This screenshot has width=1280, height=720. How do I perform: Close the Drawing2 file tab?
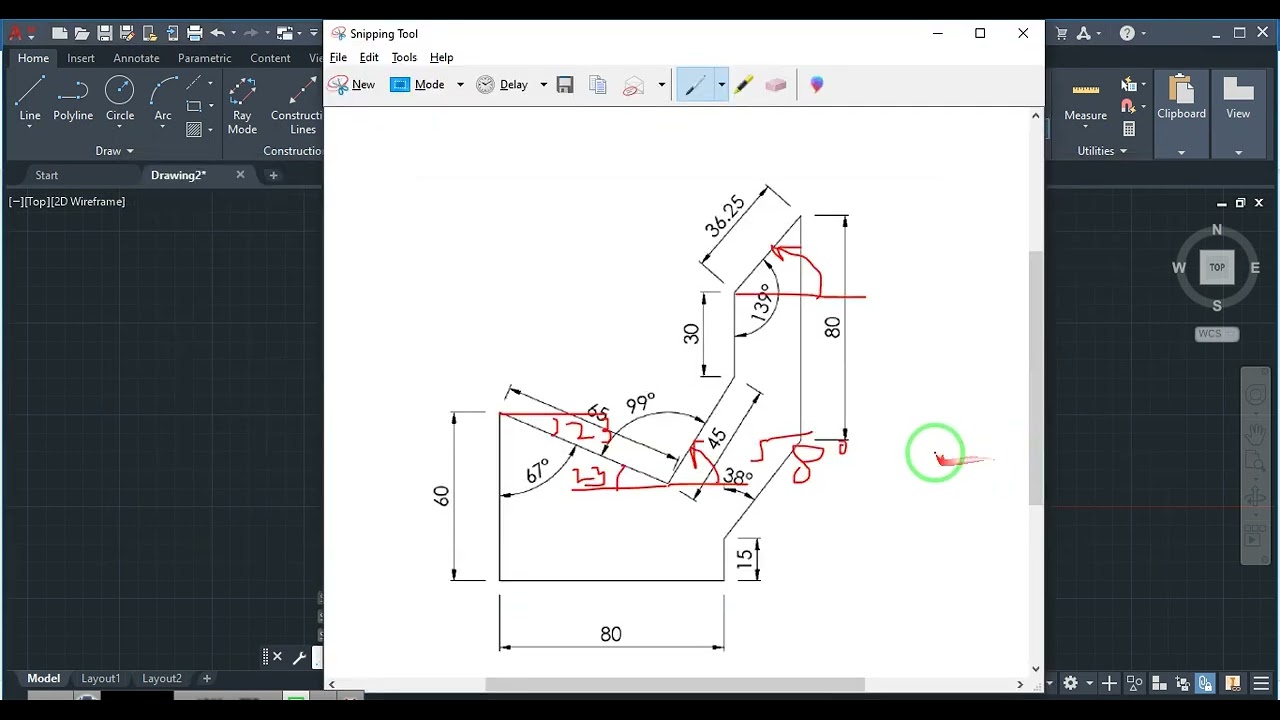point(240,174)
